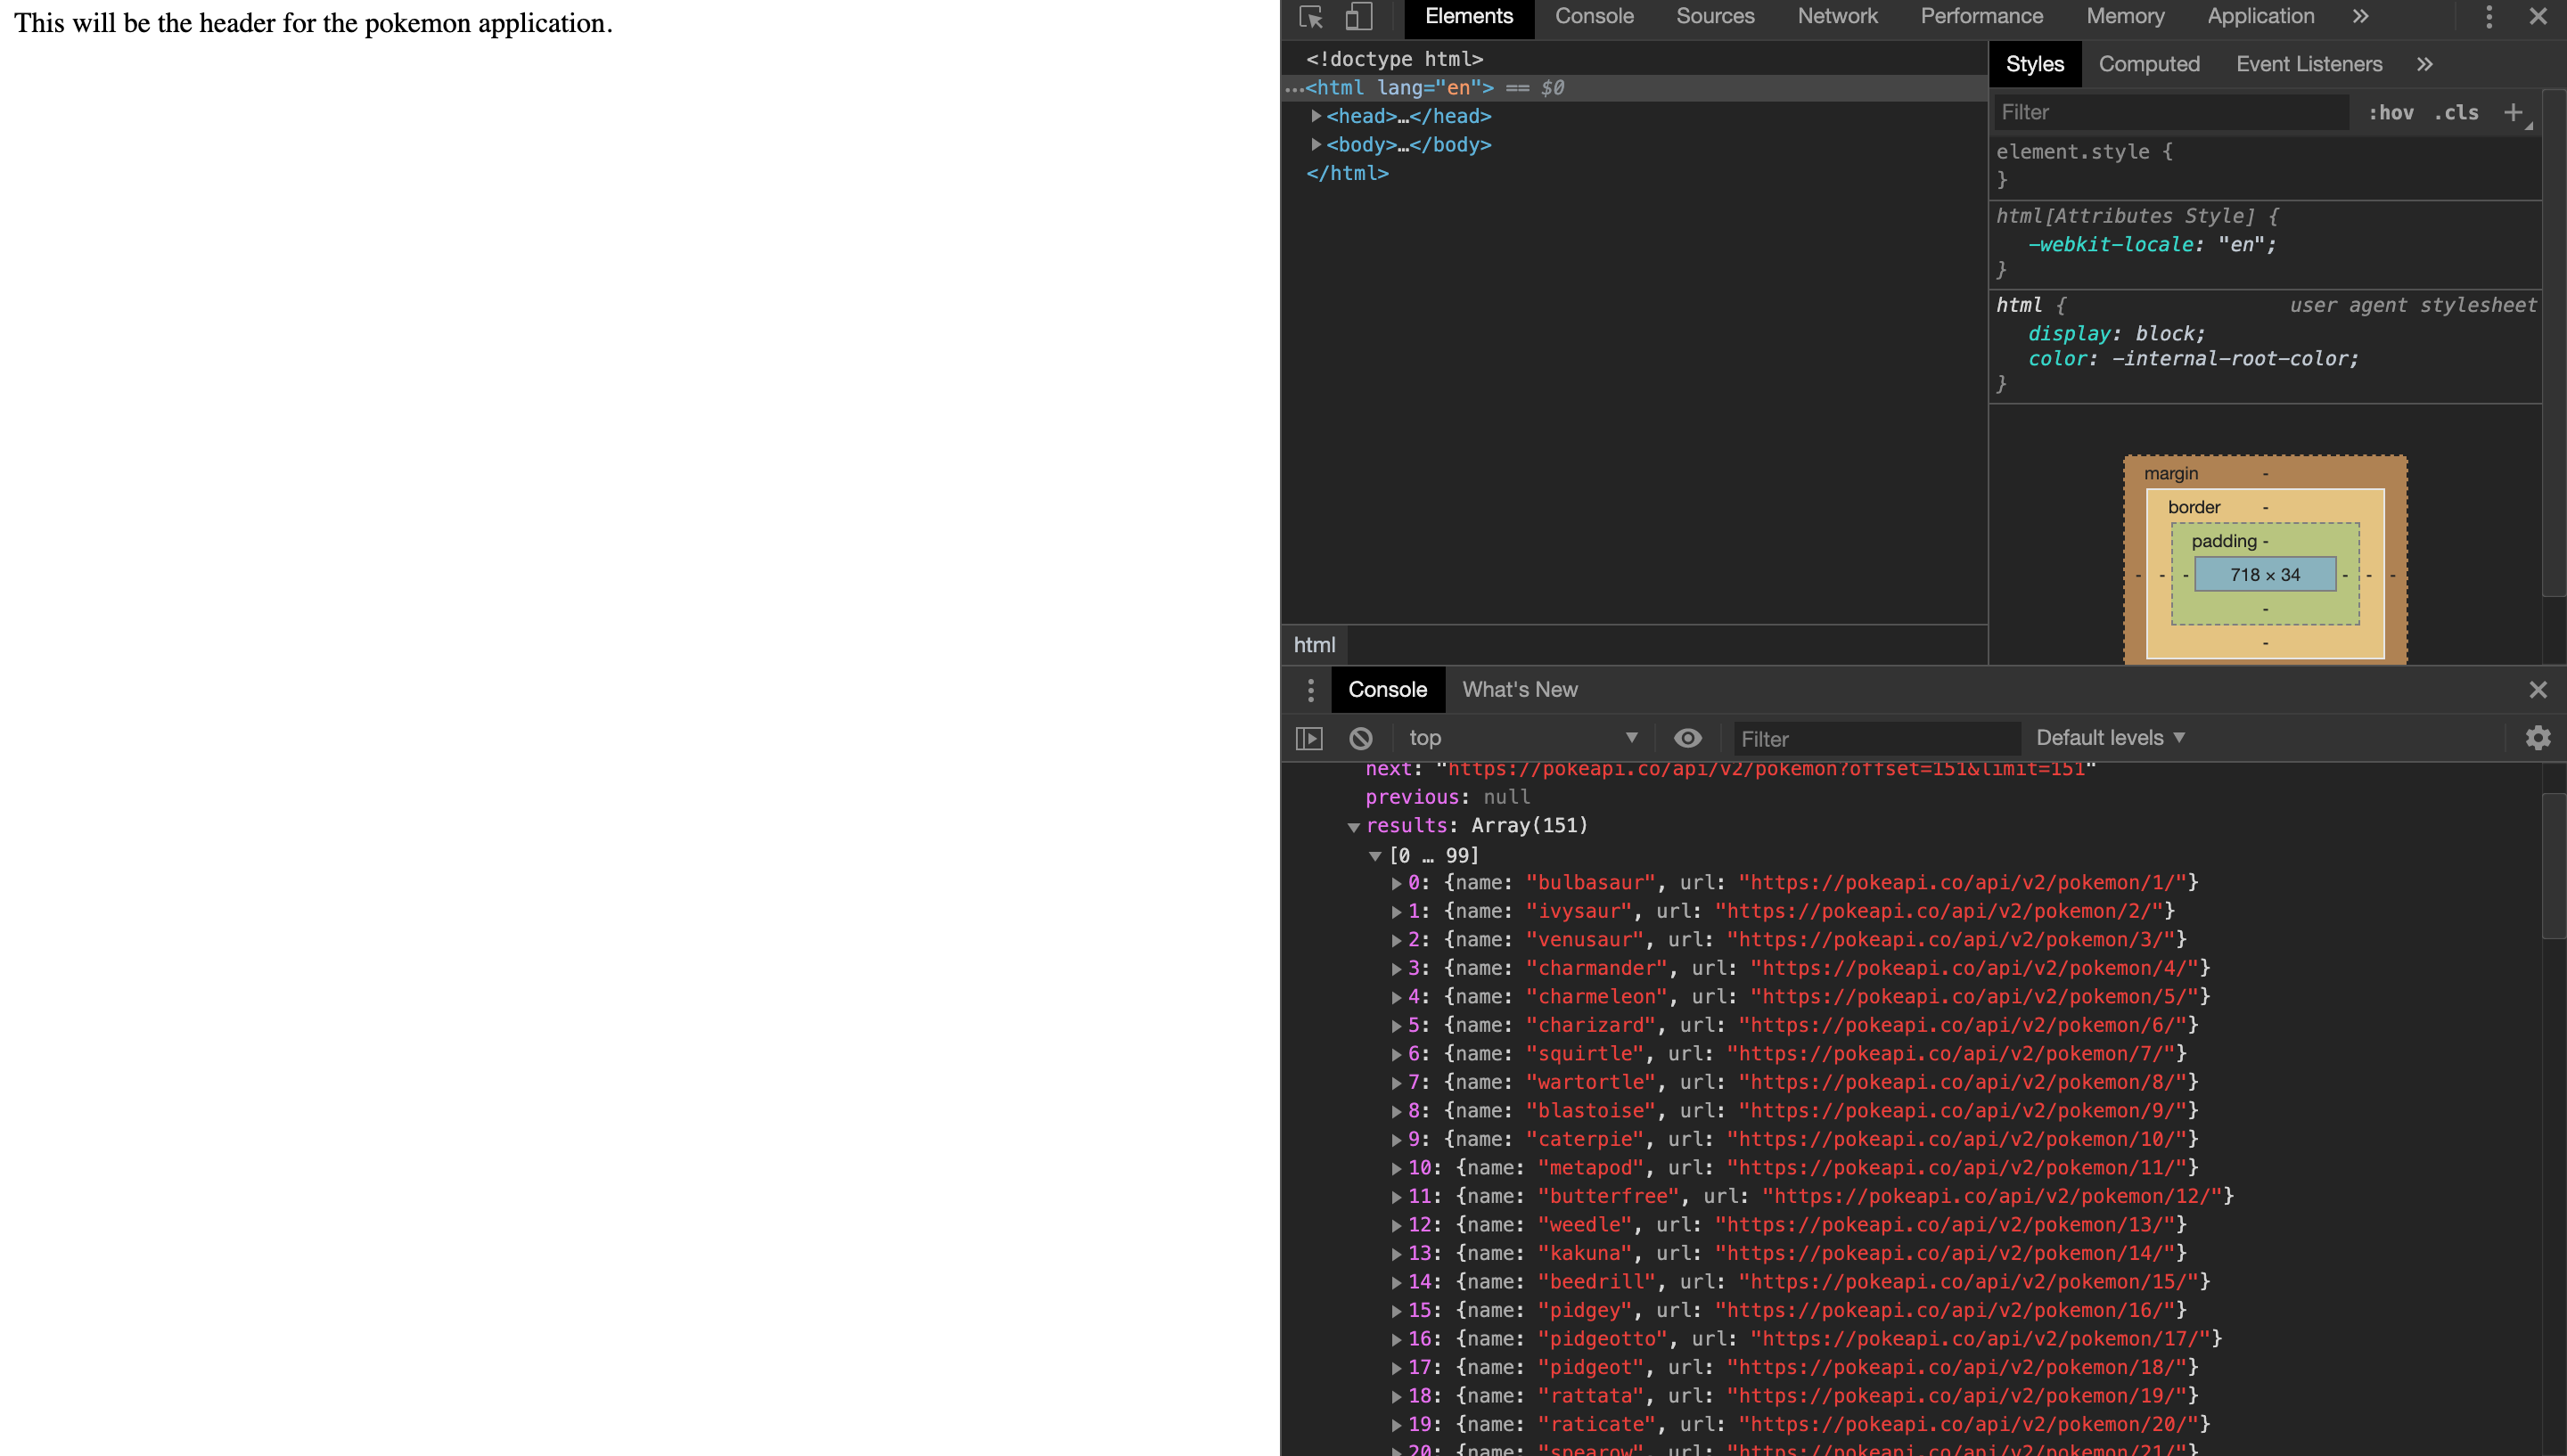Open the top context dropdown
Viewport: 2567px width, 1456px height.
tap(1522, 738)
